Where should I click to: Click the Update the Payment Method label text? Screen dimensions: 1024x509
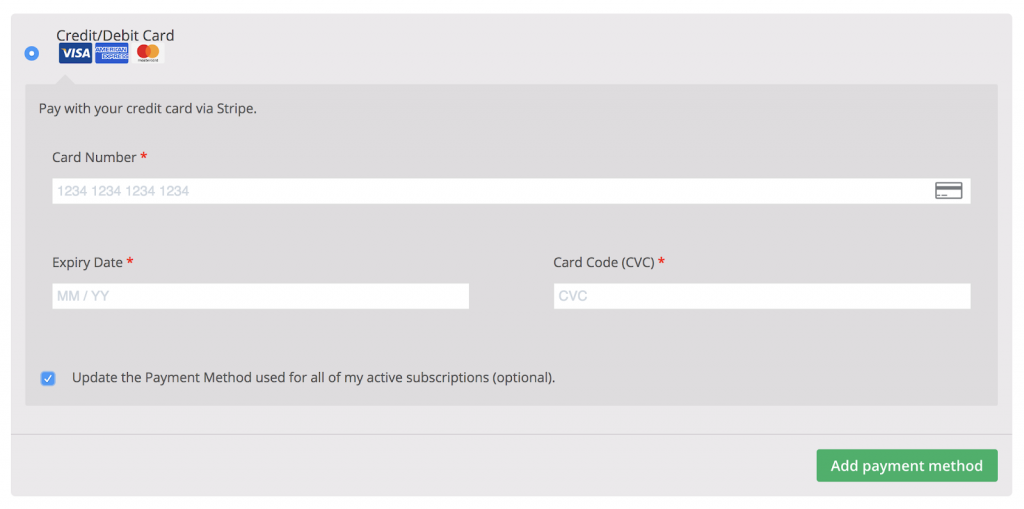coord(313,378)
